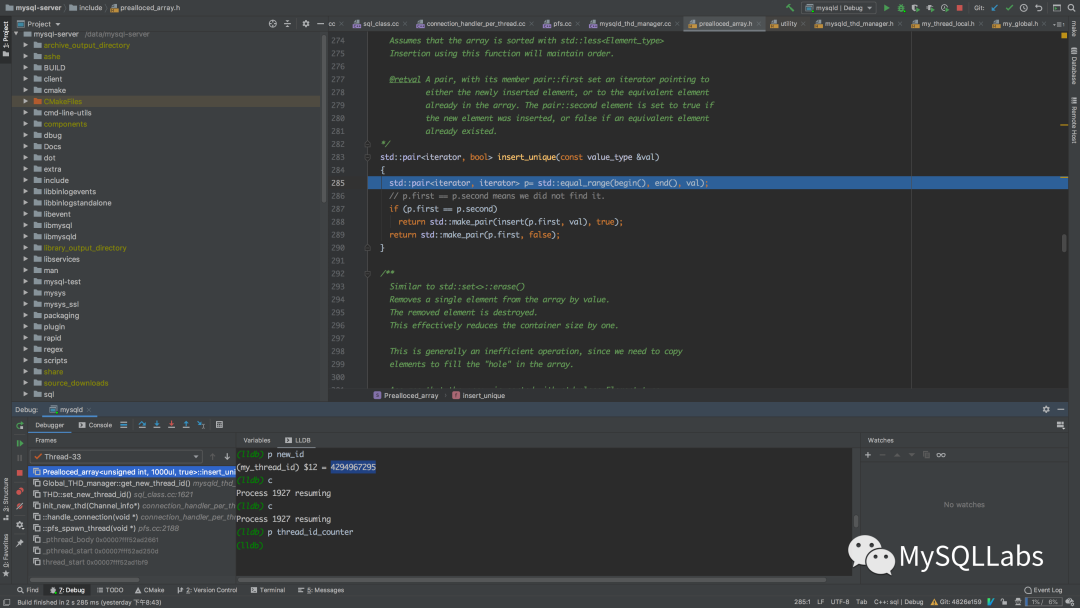
Task: Click the Step Into debugger icon
Action: [157, 424]
